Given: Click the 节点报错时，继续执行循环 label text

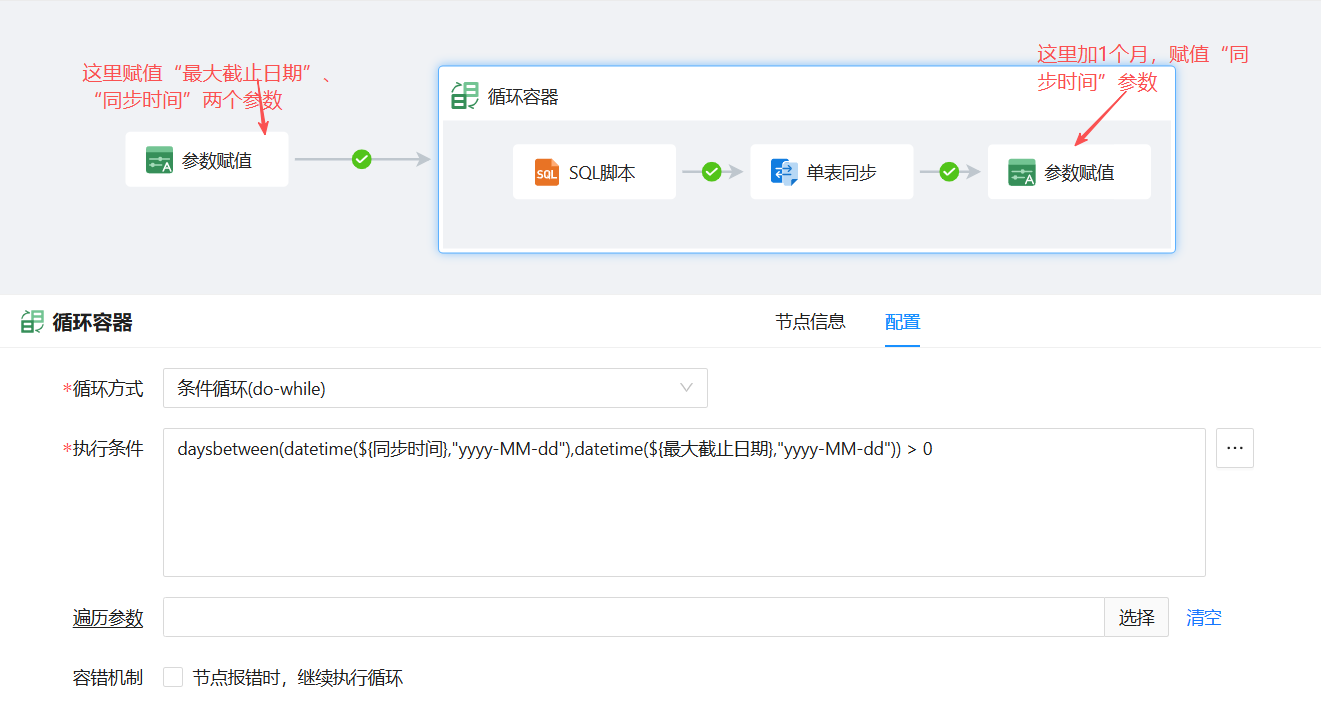Looking at the screenshot, I should tap(297, 678).
